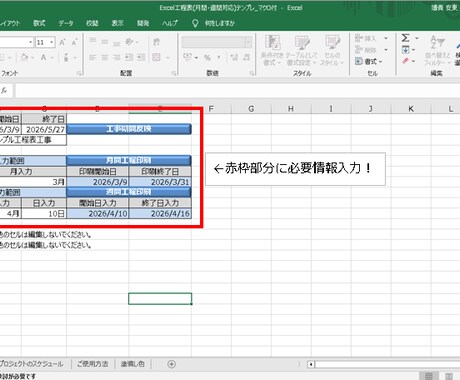Open the 配置 alignment dialog launcher
This screenshot has height=380, width=460.
tap(174, 73)
